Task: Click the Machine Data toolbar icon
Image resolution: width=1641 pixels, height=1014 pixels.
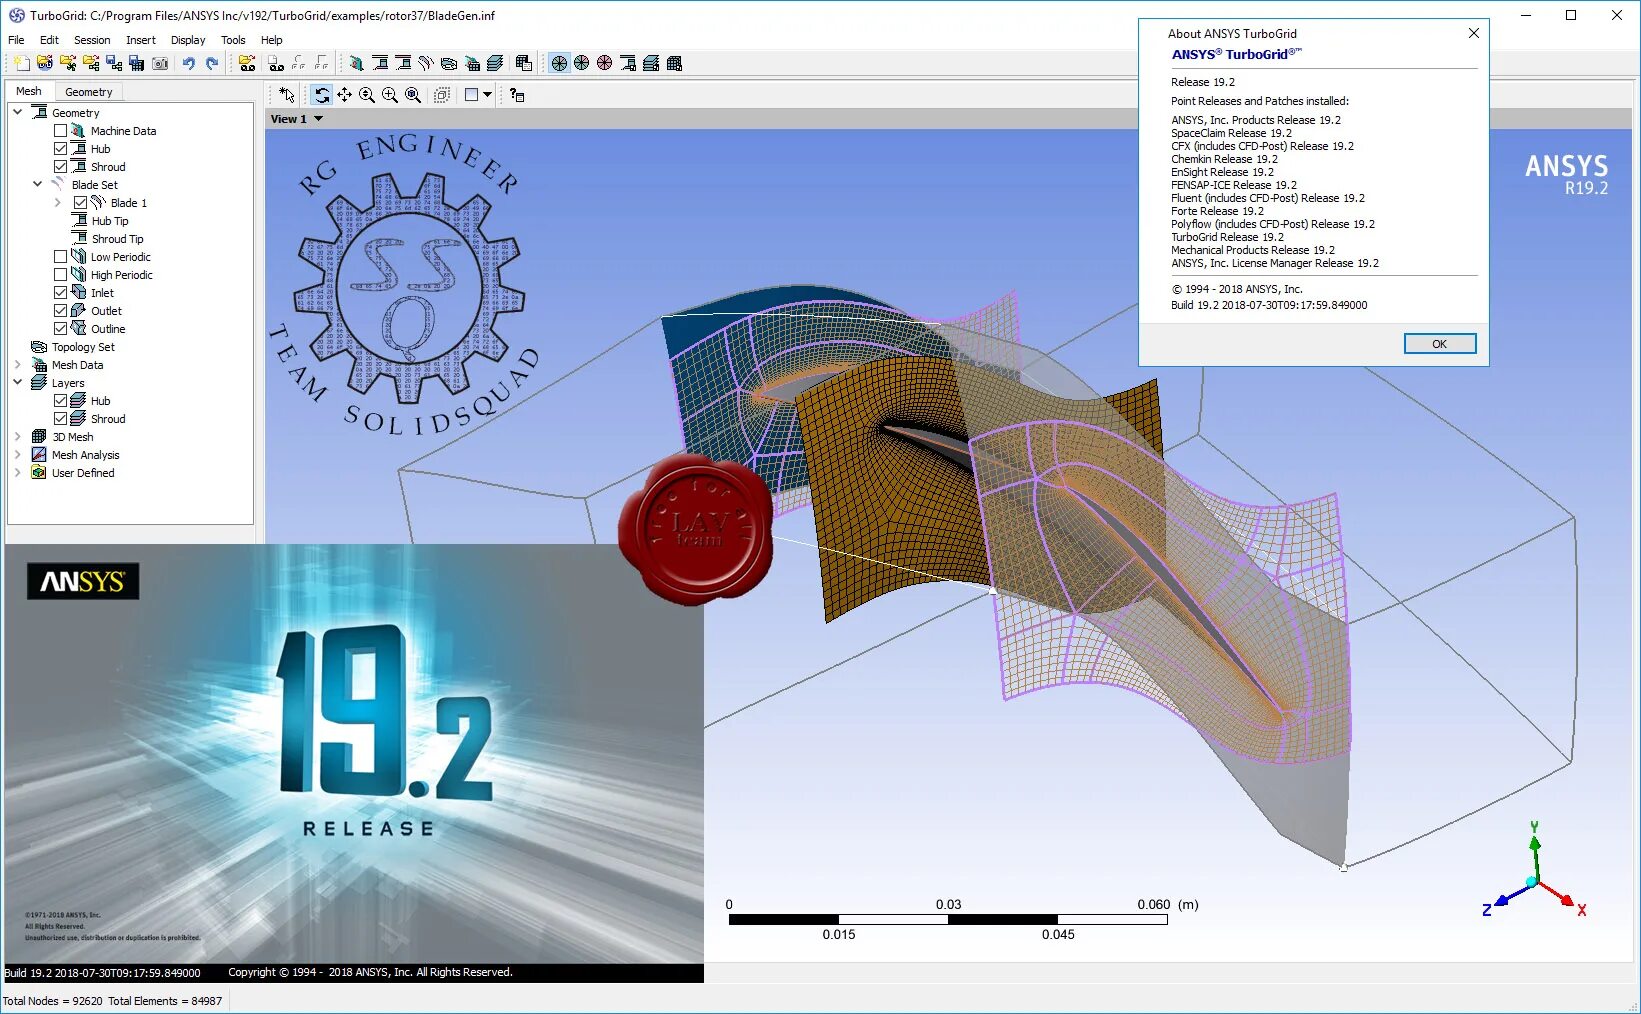Action: [357, 63]
